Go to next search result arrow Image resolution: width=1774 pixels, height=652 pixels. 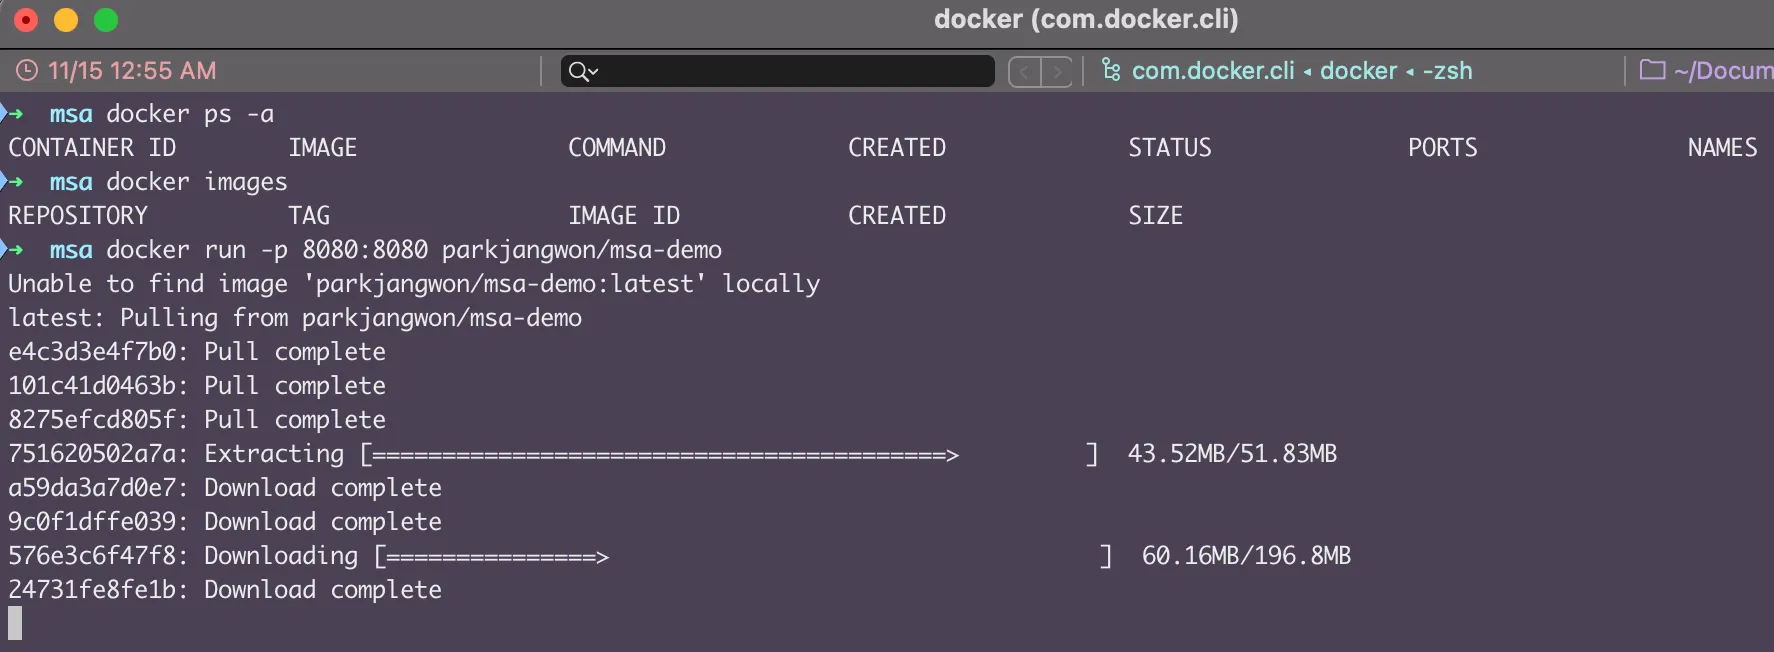click(x=1056, y=72)
